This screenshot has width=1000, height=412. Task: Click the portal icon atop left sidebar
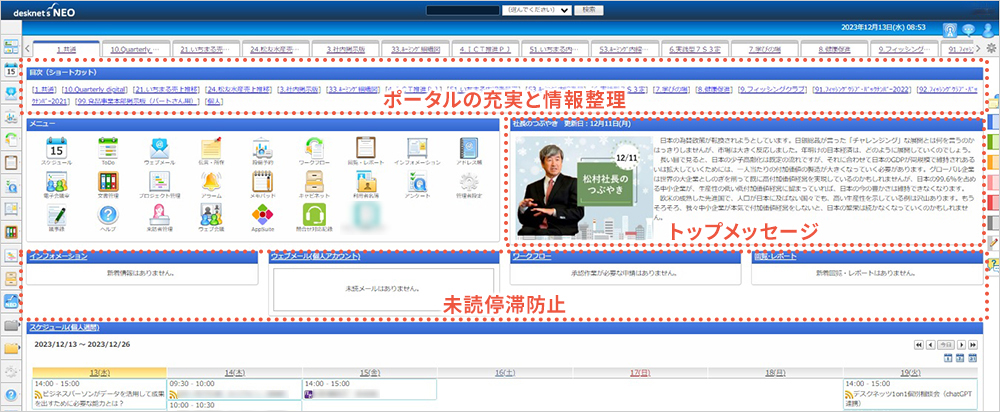pyautogui.click(x=10, y=46)
